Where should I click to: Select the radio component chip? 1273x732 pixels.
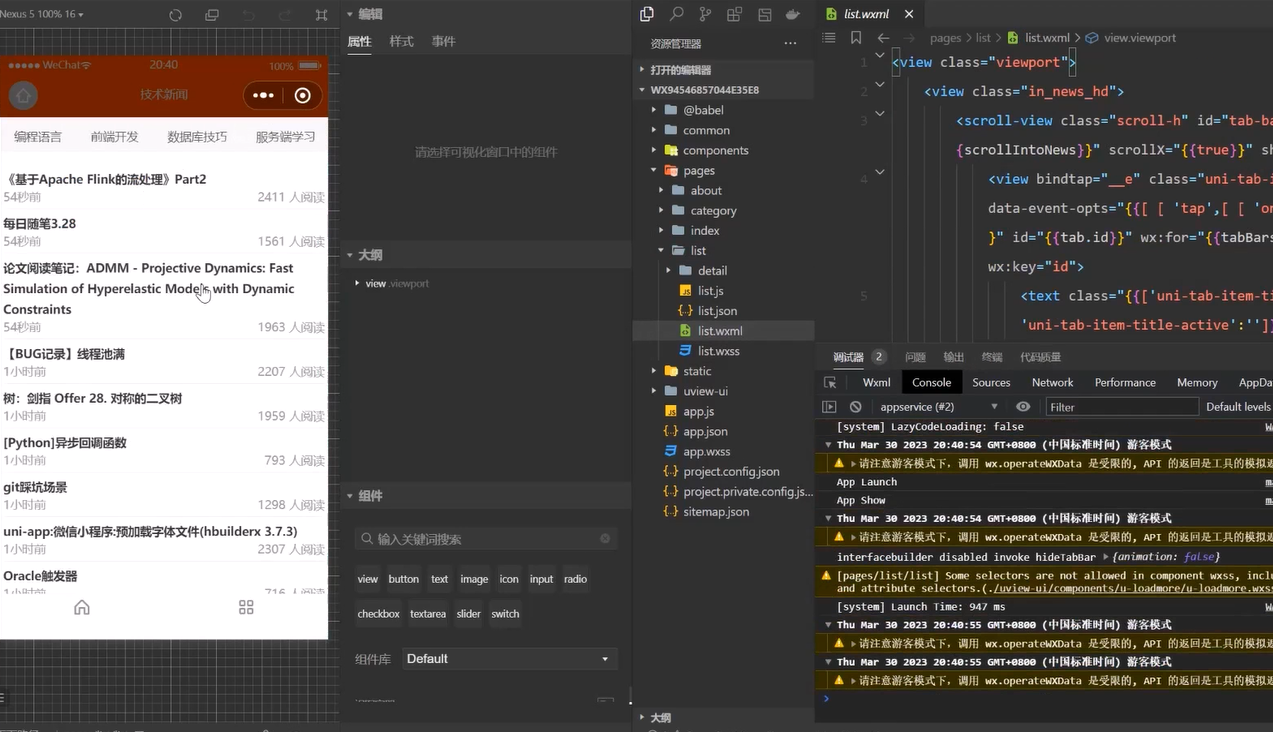(575, 579)
